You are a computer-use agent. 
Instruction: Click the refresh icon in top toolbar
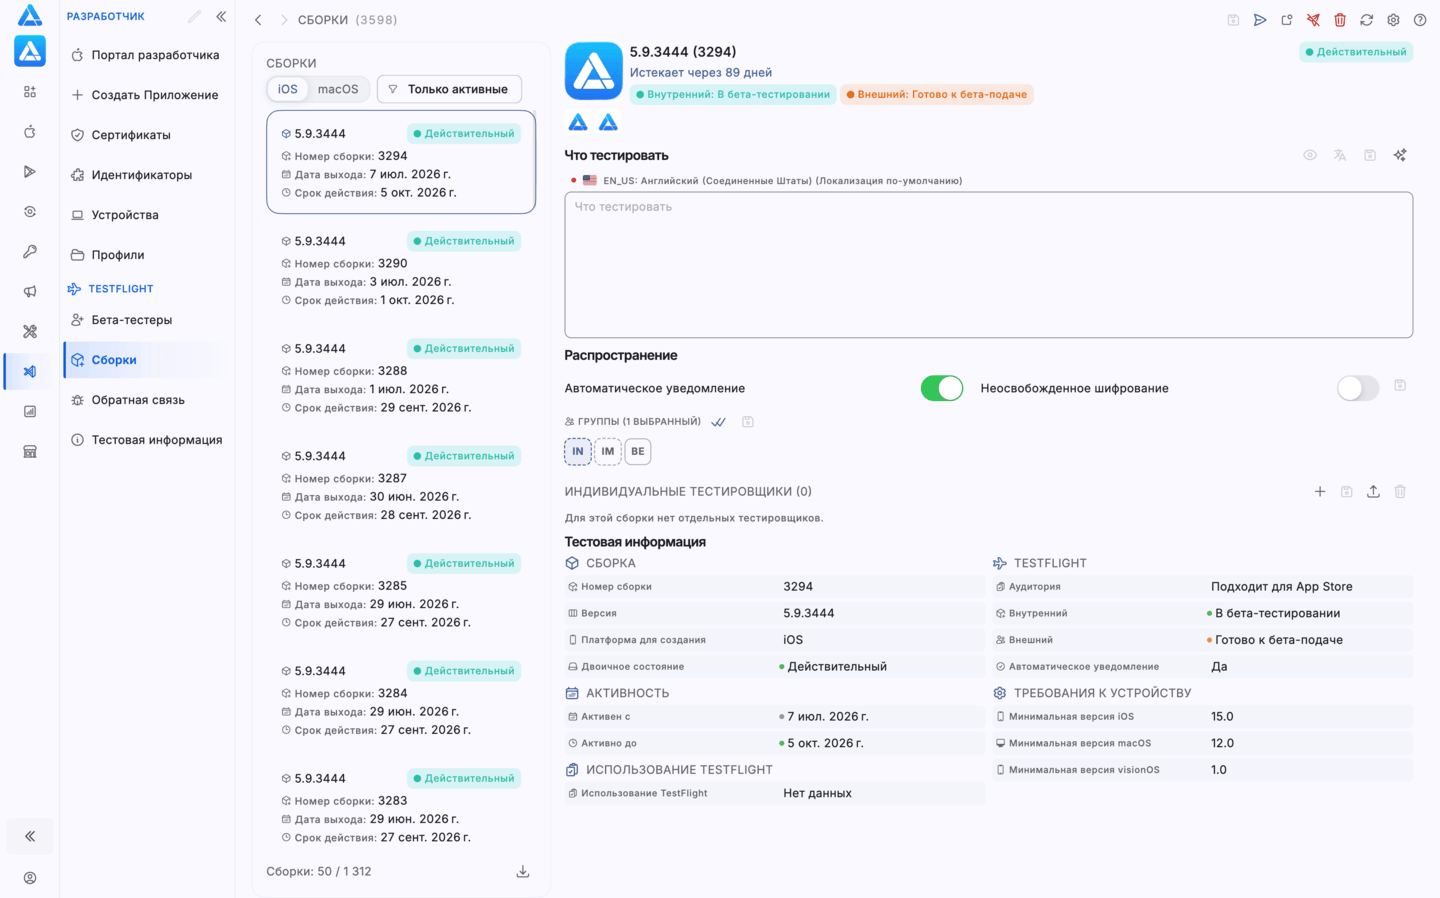(x=1367, y=20)
